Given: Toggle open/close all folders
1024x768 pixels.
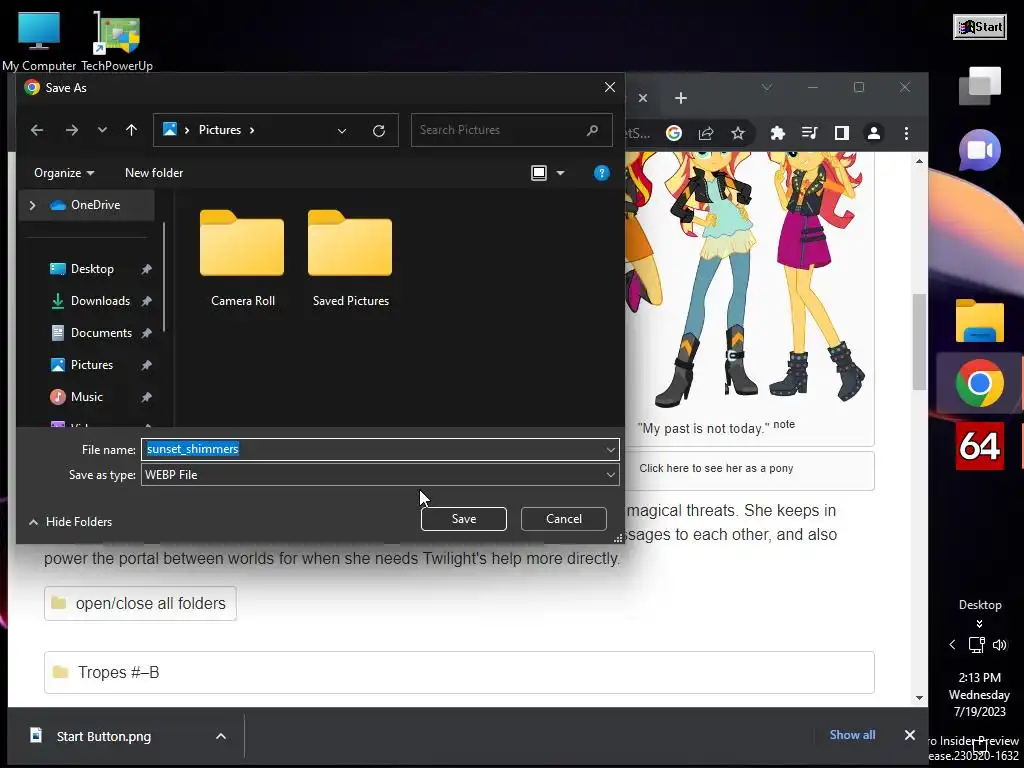Looking at the screenshot, I should 140,603.
